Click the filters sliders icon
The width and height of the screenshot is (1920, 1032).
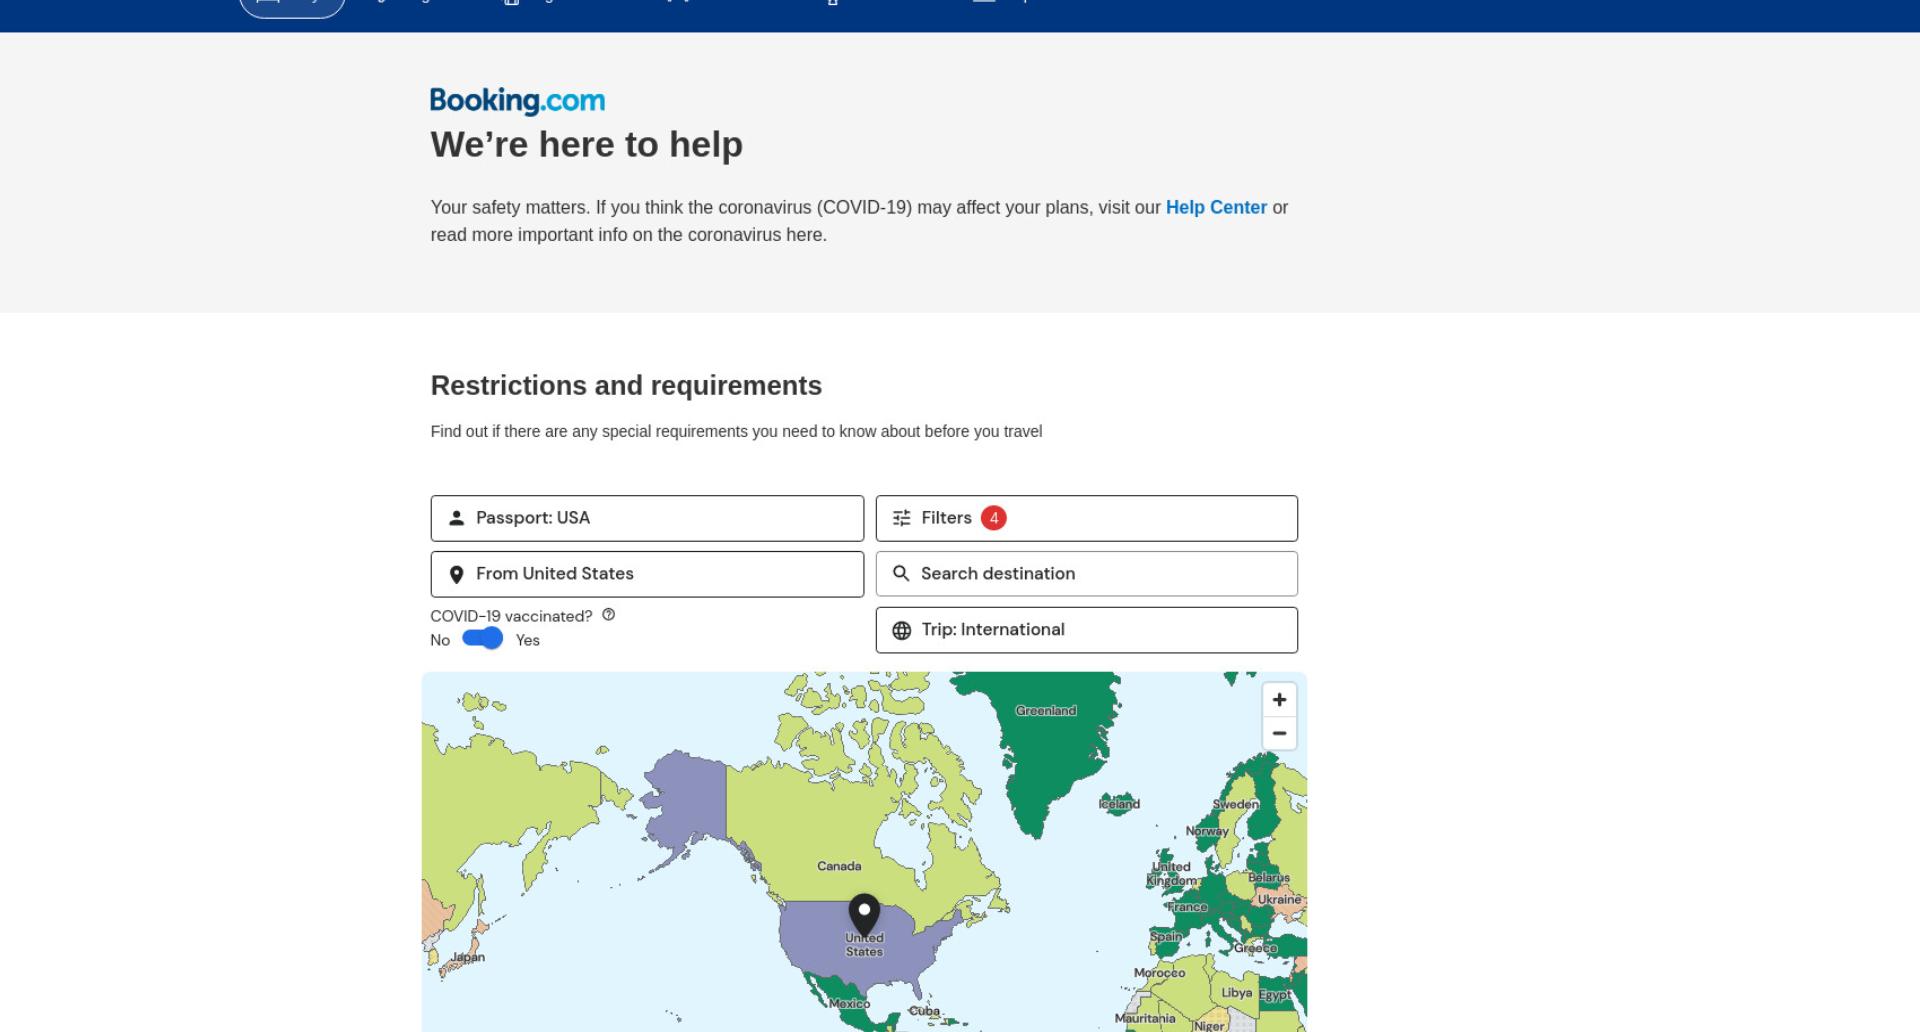(x=901, y=518)
